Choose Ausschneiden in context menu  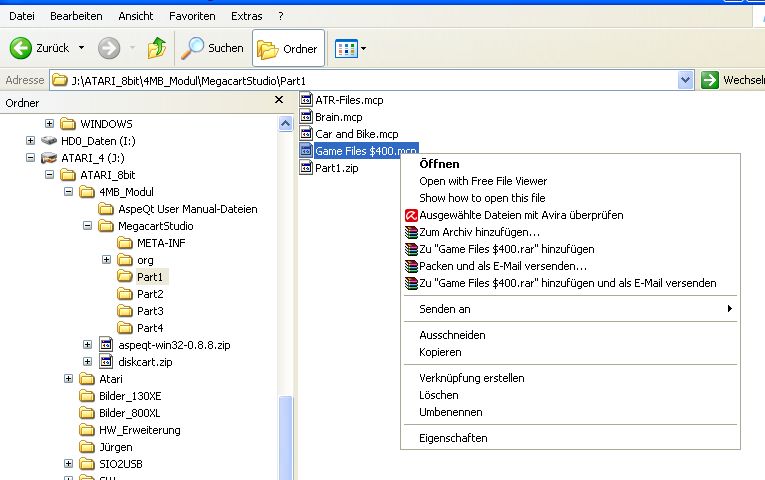tap(570, 335)
